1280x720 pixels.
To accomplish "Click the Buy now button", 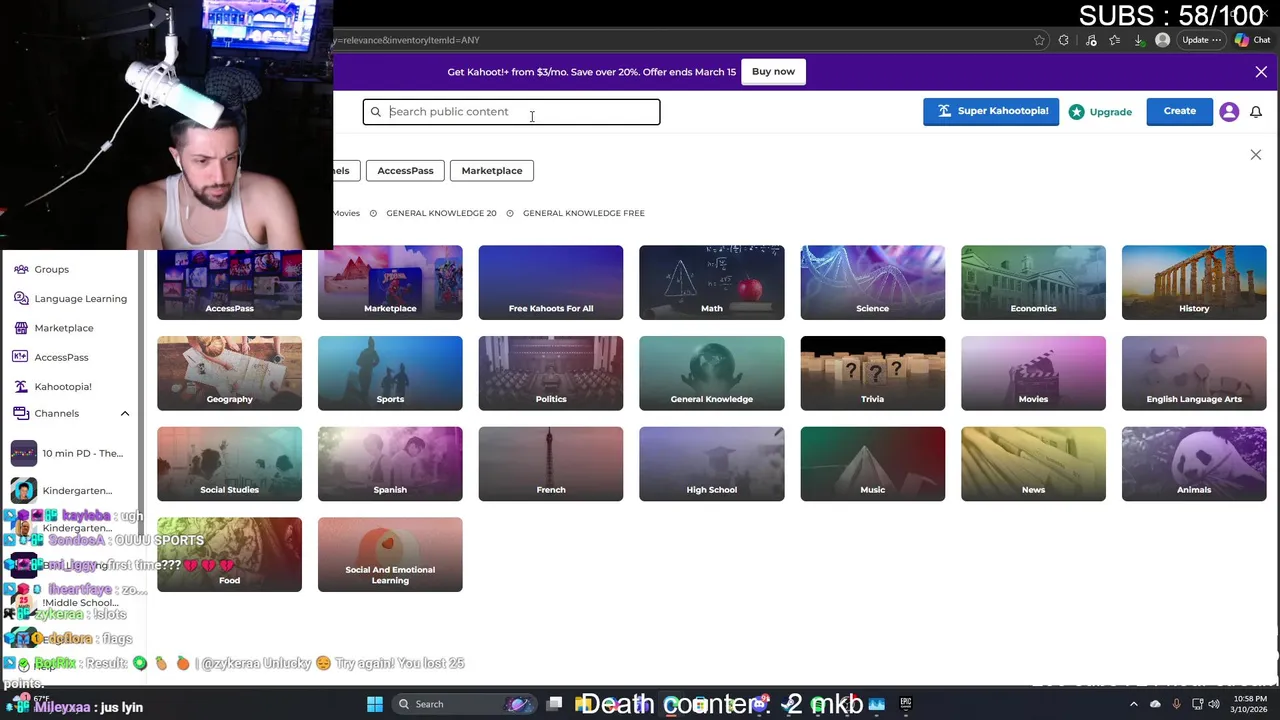I will point(773,71).
